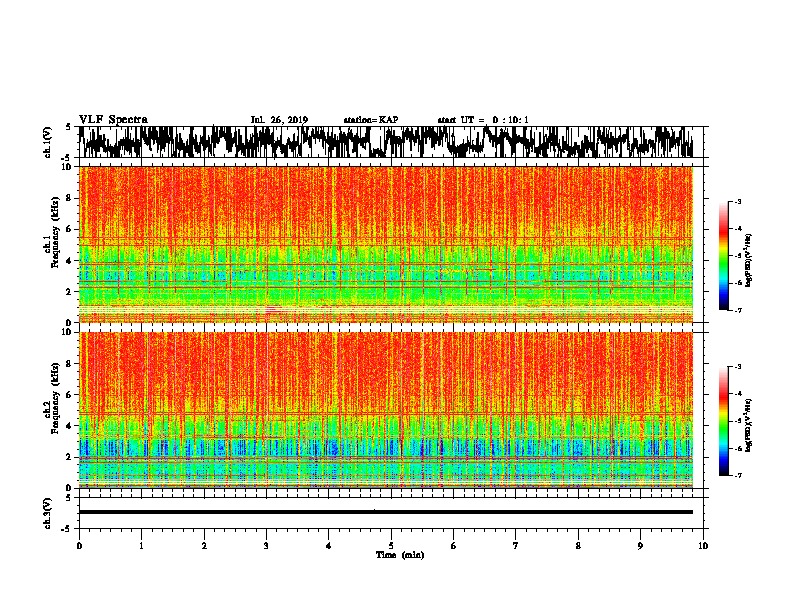Click the ch.1 waveform trace panel at the top
This screenshot has width=792, height=612.
391,142
